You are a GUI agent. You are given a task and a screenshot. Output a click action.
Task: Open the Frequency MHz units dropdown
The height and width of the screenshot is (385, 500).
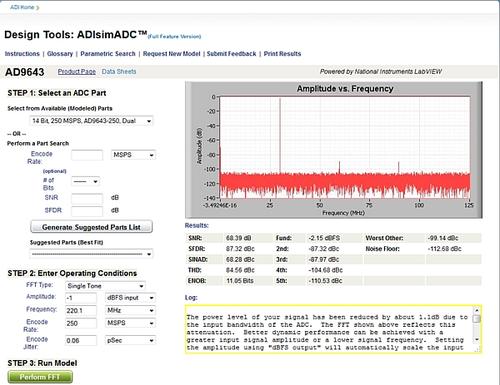130,311
